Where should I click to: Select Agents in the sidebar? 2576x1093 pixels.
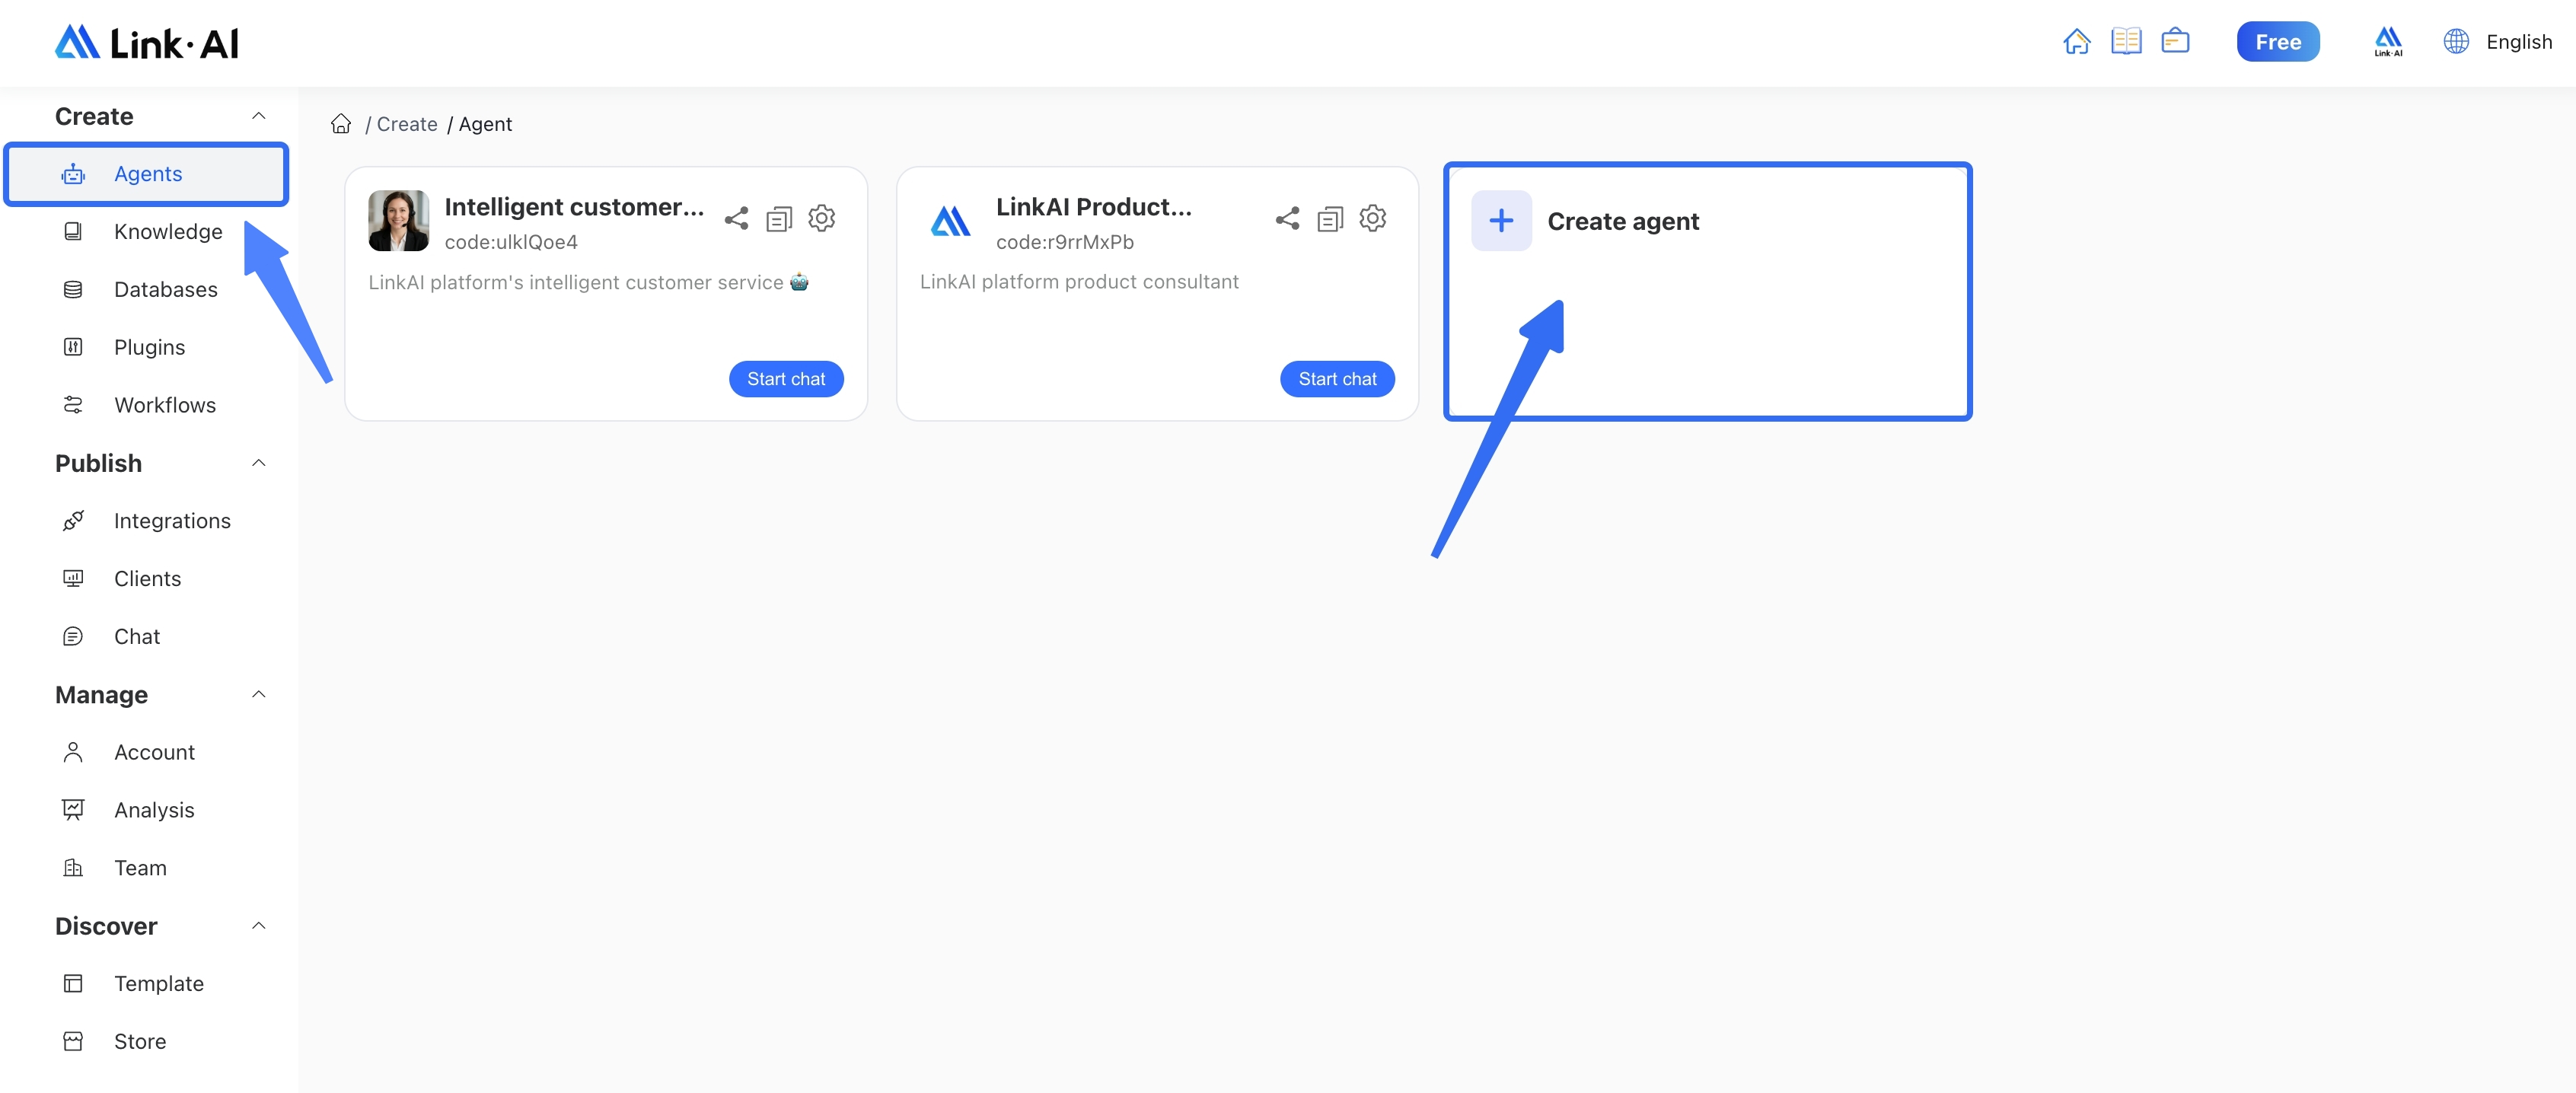[x=147, y=174]
